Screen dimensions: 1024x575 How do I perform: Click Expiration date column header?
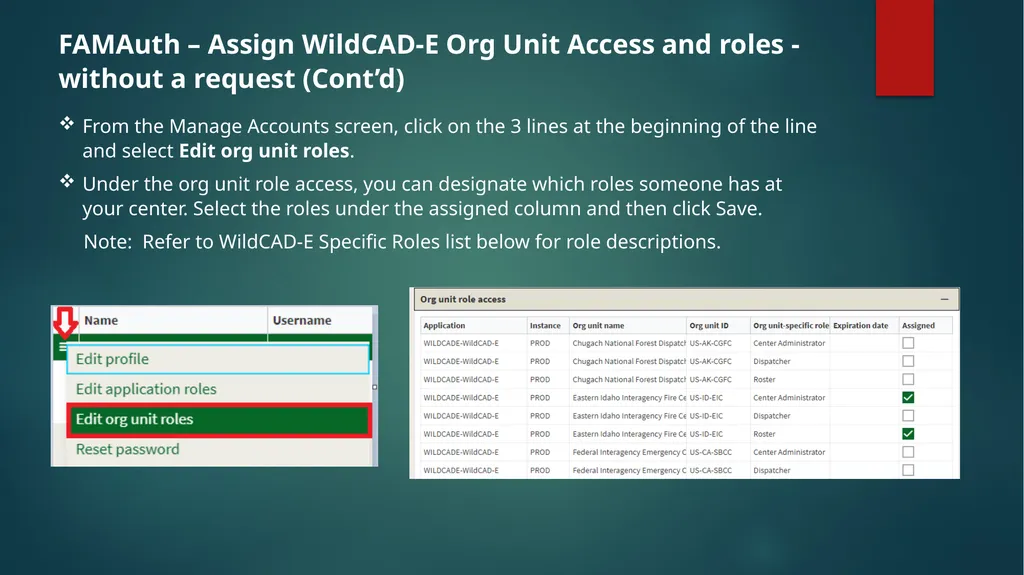pos(863,325)
